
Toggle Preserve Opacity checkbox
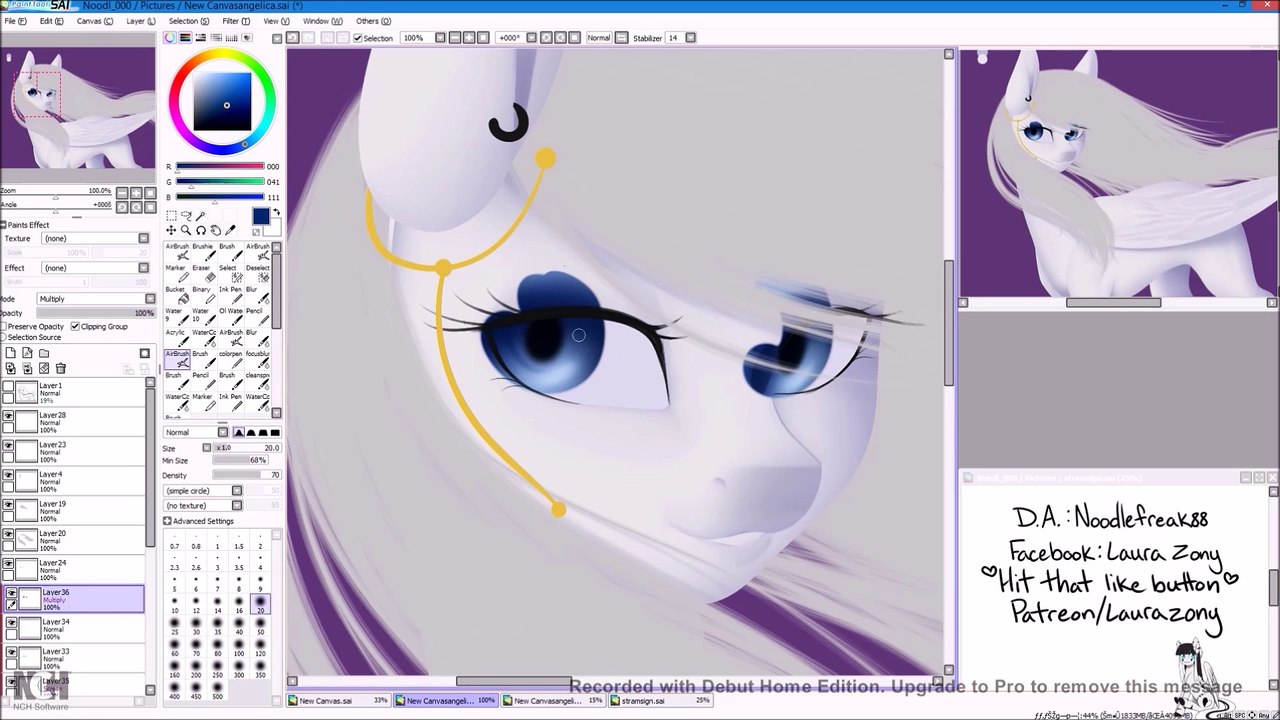coord(4,327)
